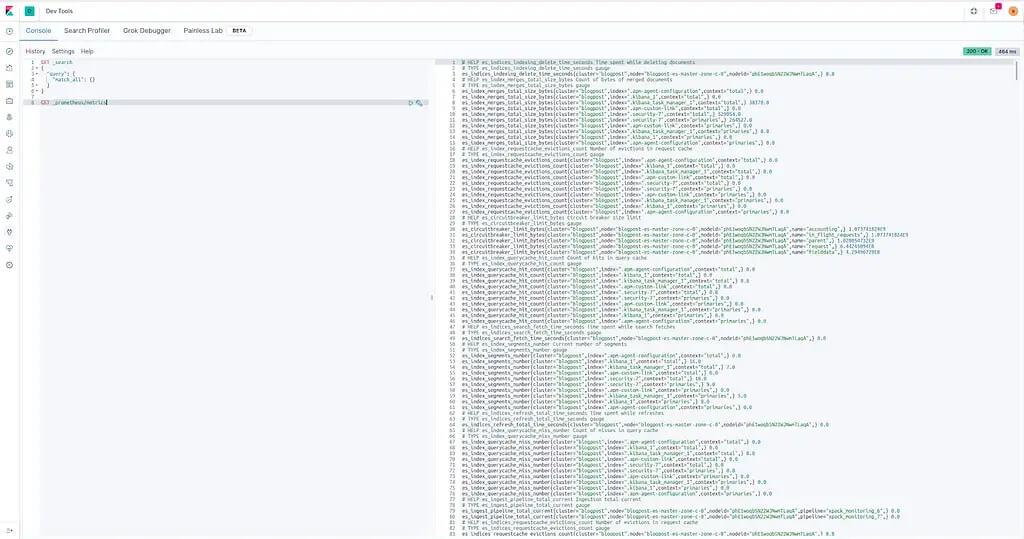Screen dimensions: 1024x539
Task: Click the splitter handle between editor and output
Action: pos(432,297)
